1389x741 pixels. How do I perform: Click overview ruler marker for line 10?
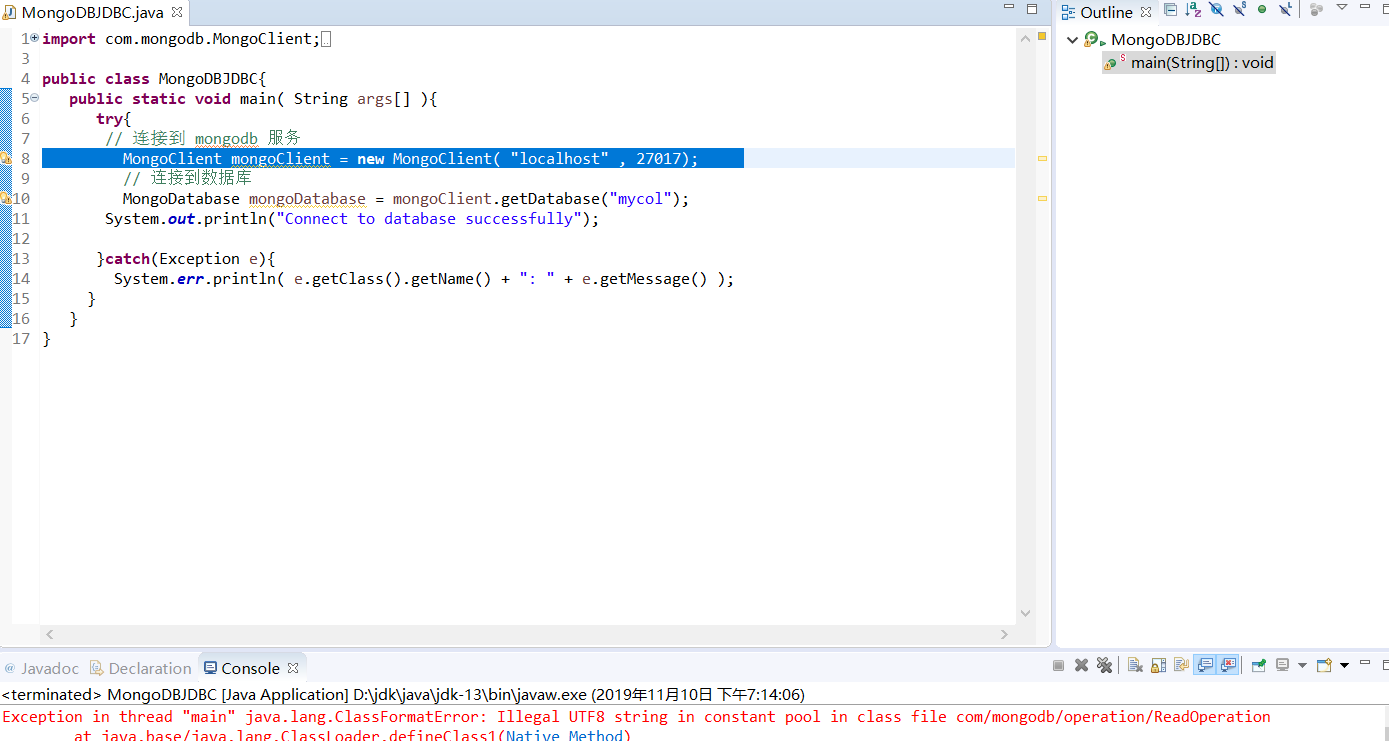coord(1041,198)
